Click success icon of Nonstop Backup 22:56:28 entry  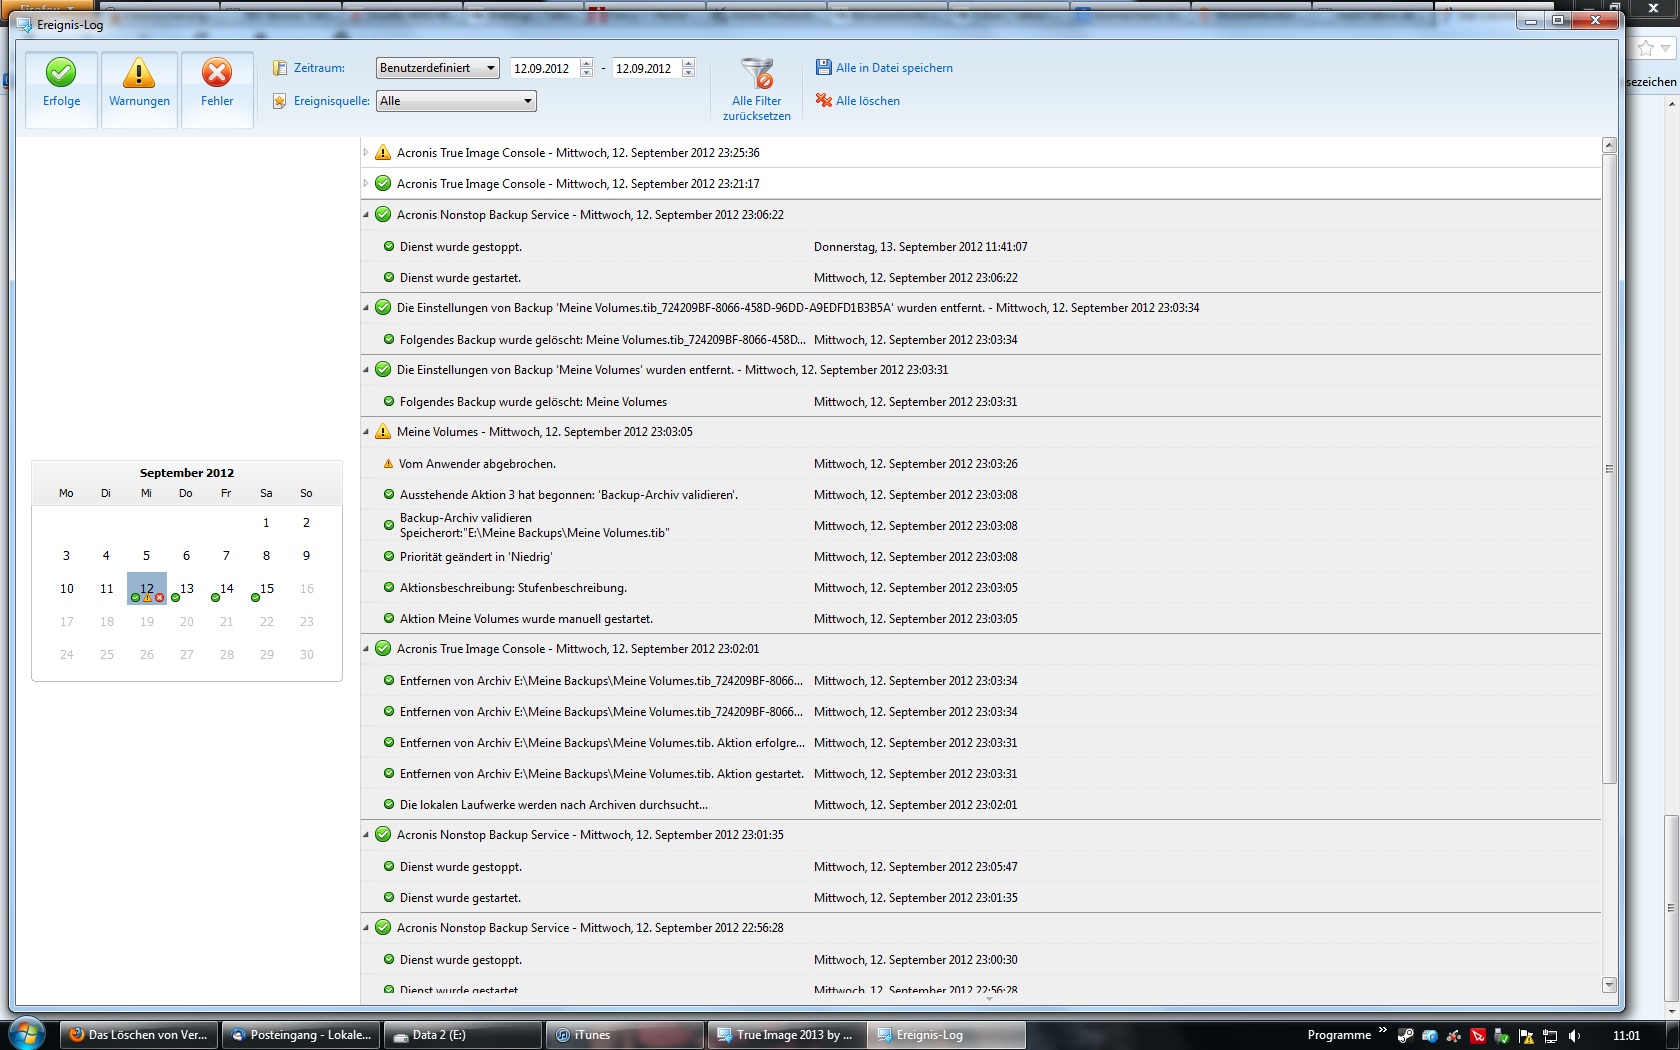pyautogui.click(x=383, y=928)
